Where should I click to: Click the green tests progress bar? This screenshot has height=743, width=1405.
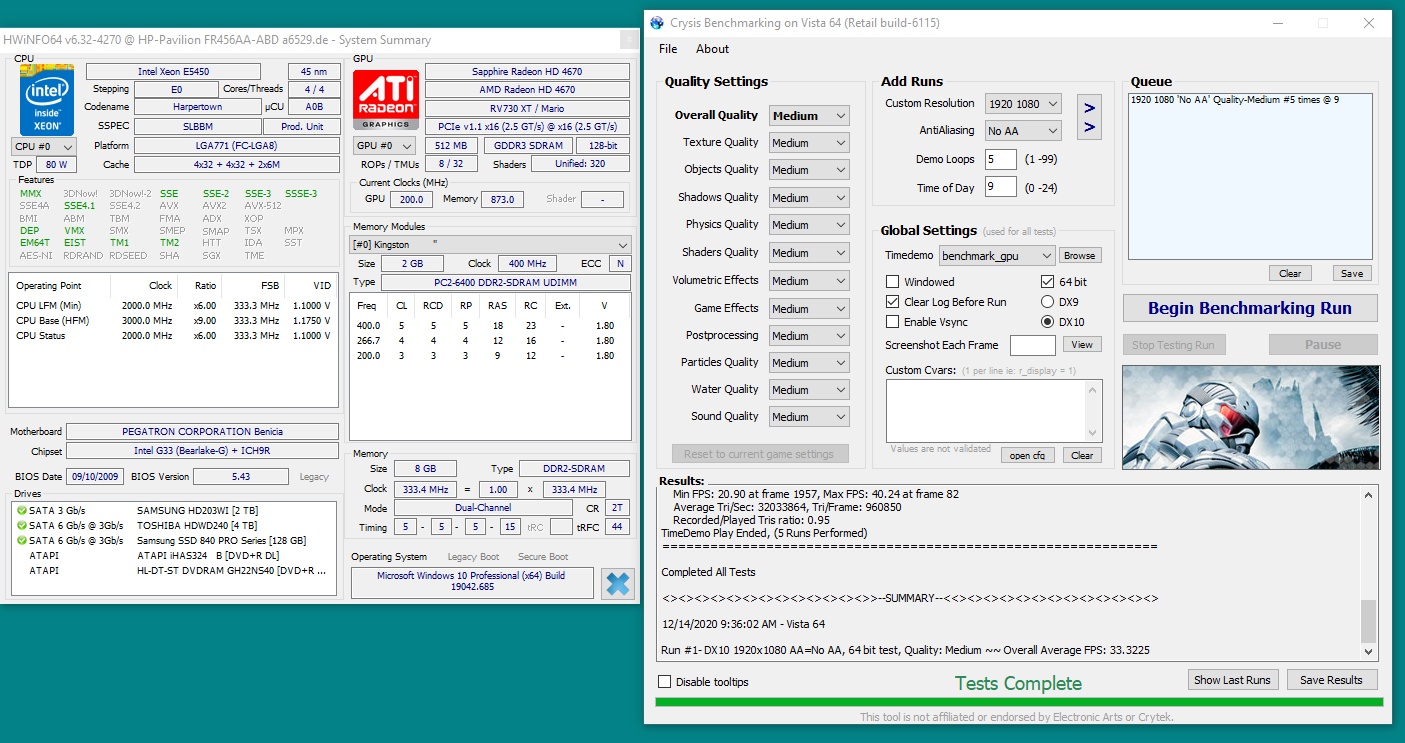(x=1019, y=702)
